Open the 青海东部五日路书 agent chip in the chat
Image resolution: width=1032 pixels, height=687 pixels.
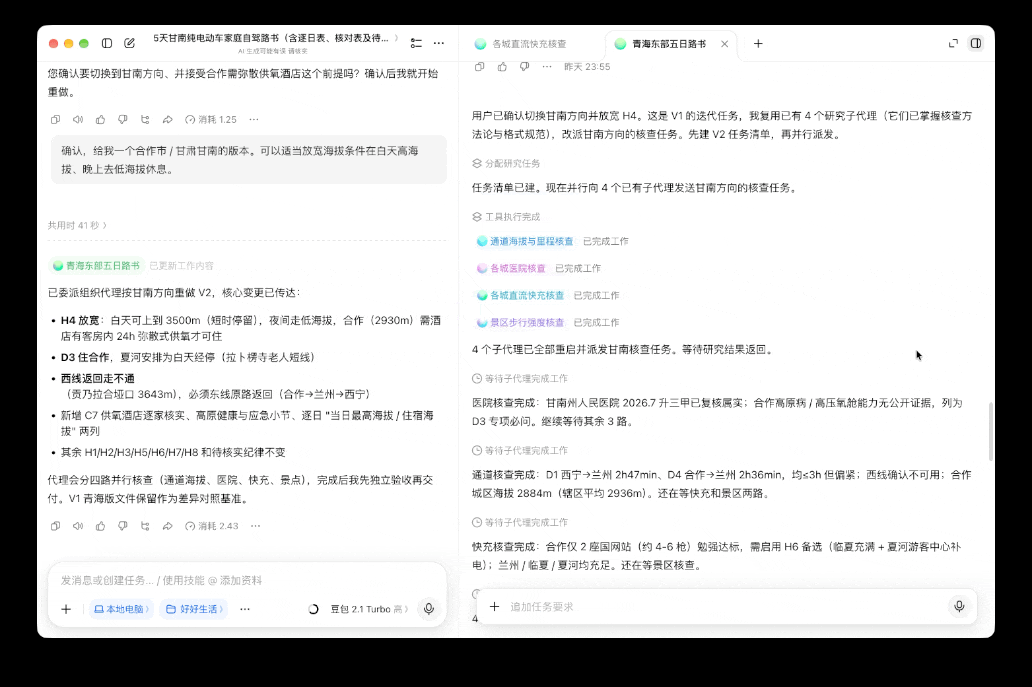tap(97, 266)
